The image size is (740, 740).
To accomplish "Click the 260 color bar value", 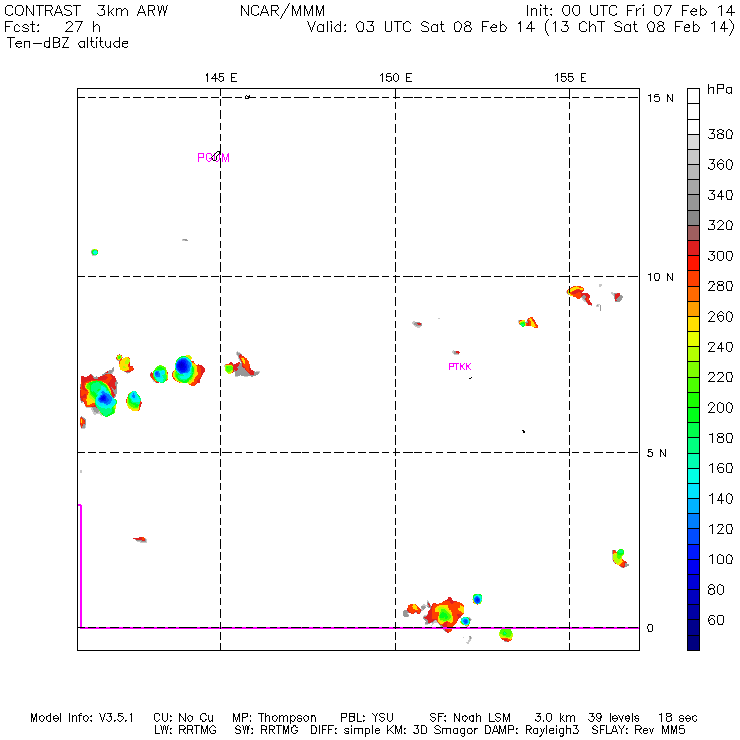I will [x=720, y=317].
